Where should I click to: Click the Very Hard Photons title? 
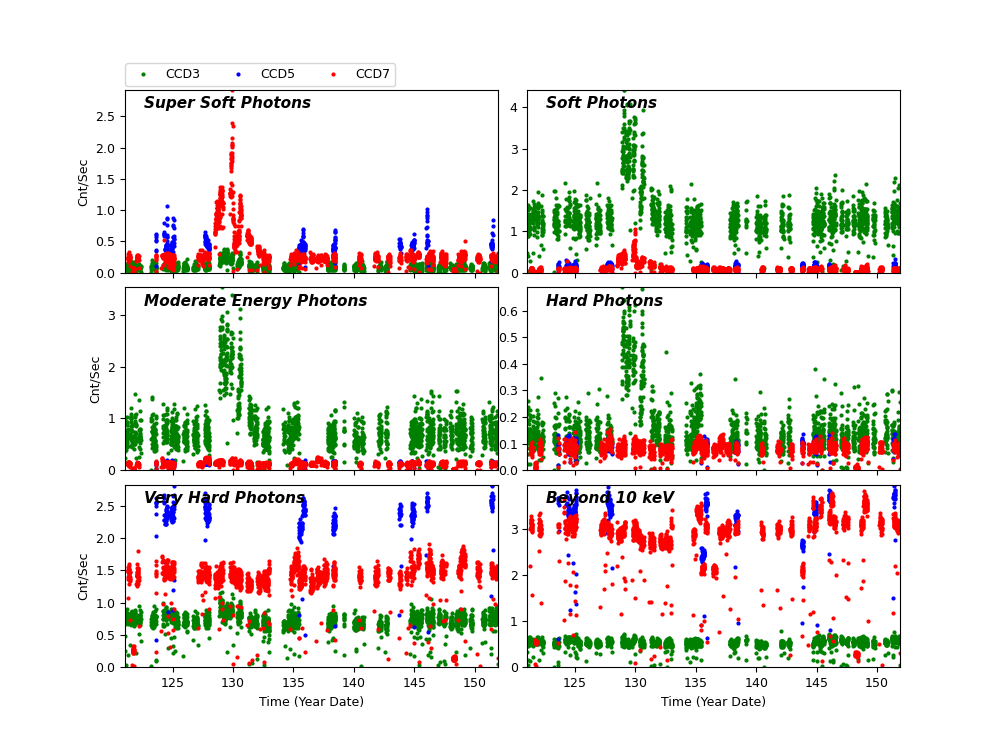click(x=224, y=498)
